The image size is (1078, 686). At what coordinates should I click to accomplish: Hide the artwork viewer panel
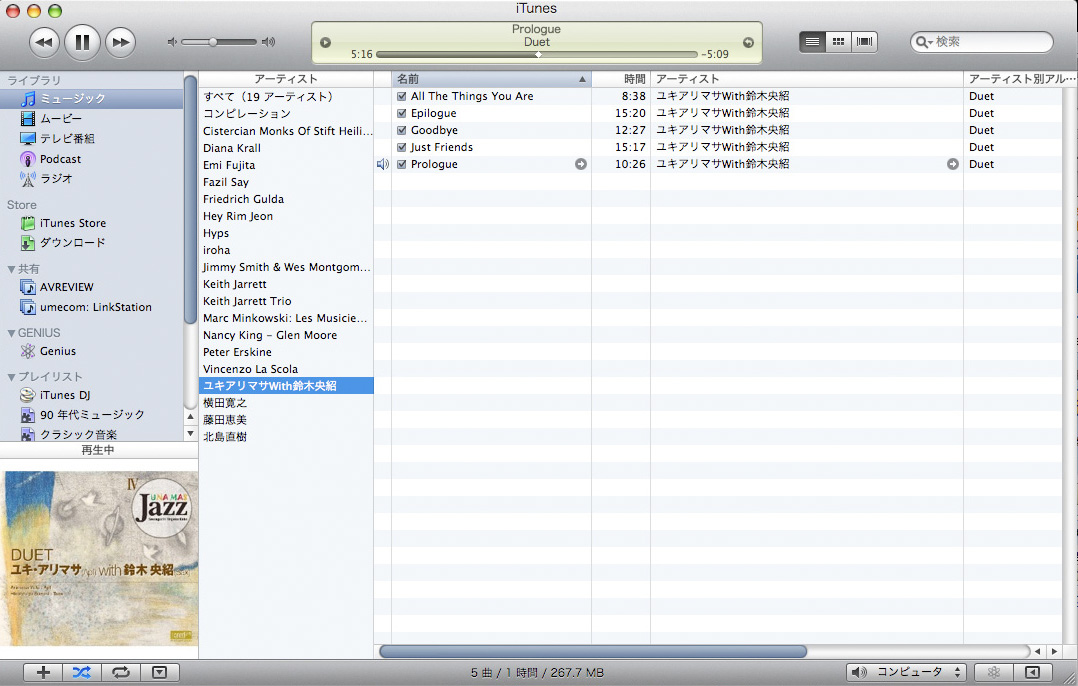[x=160, y=672]
